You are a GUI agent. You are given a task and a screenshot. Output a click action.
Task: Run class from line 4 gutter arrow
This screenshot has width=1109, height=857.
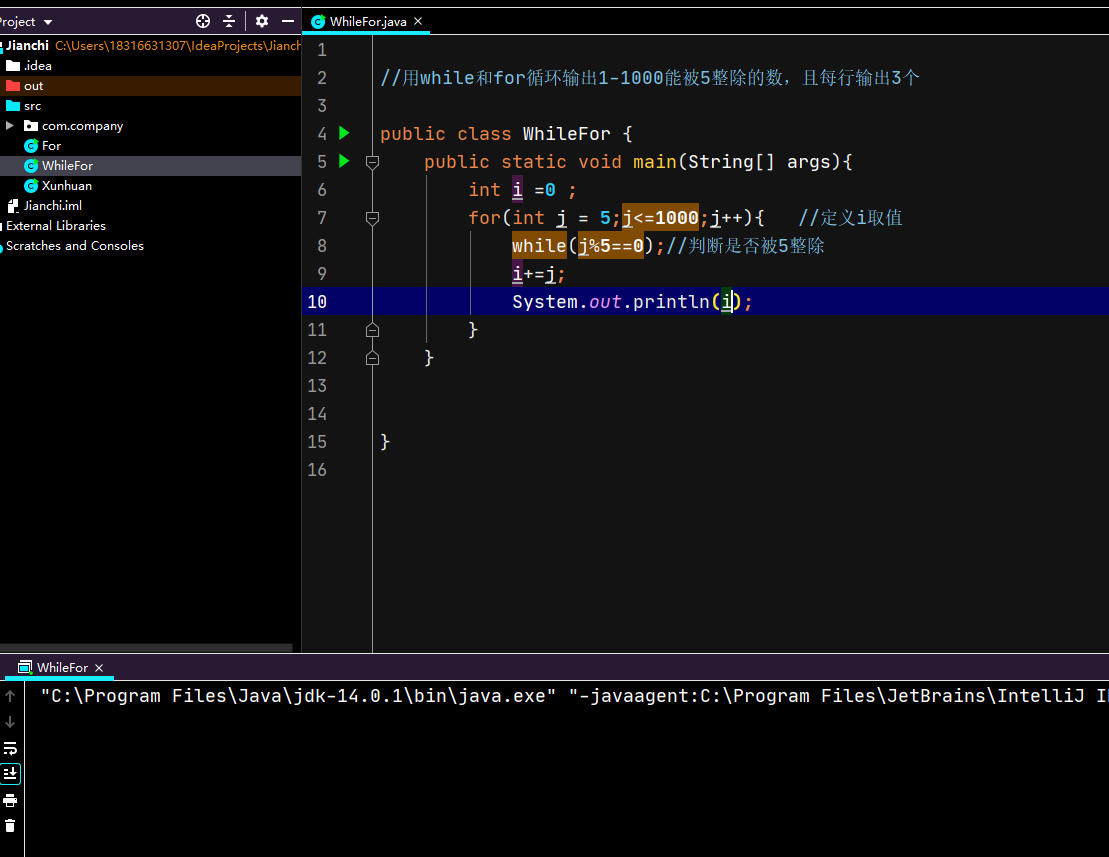[344, 133]
